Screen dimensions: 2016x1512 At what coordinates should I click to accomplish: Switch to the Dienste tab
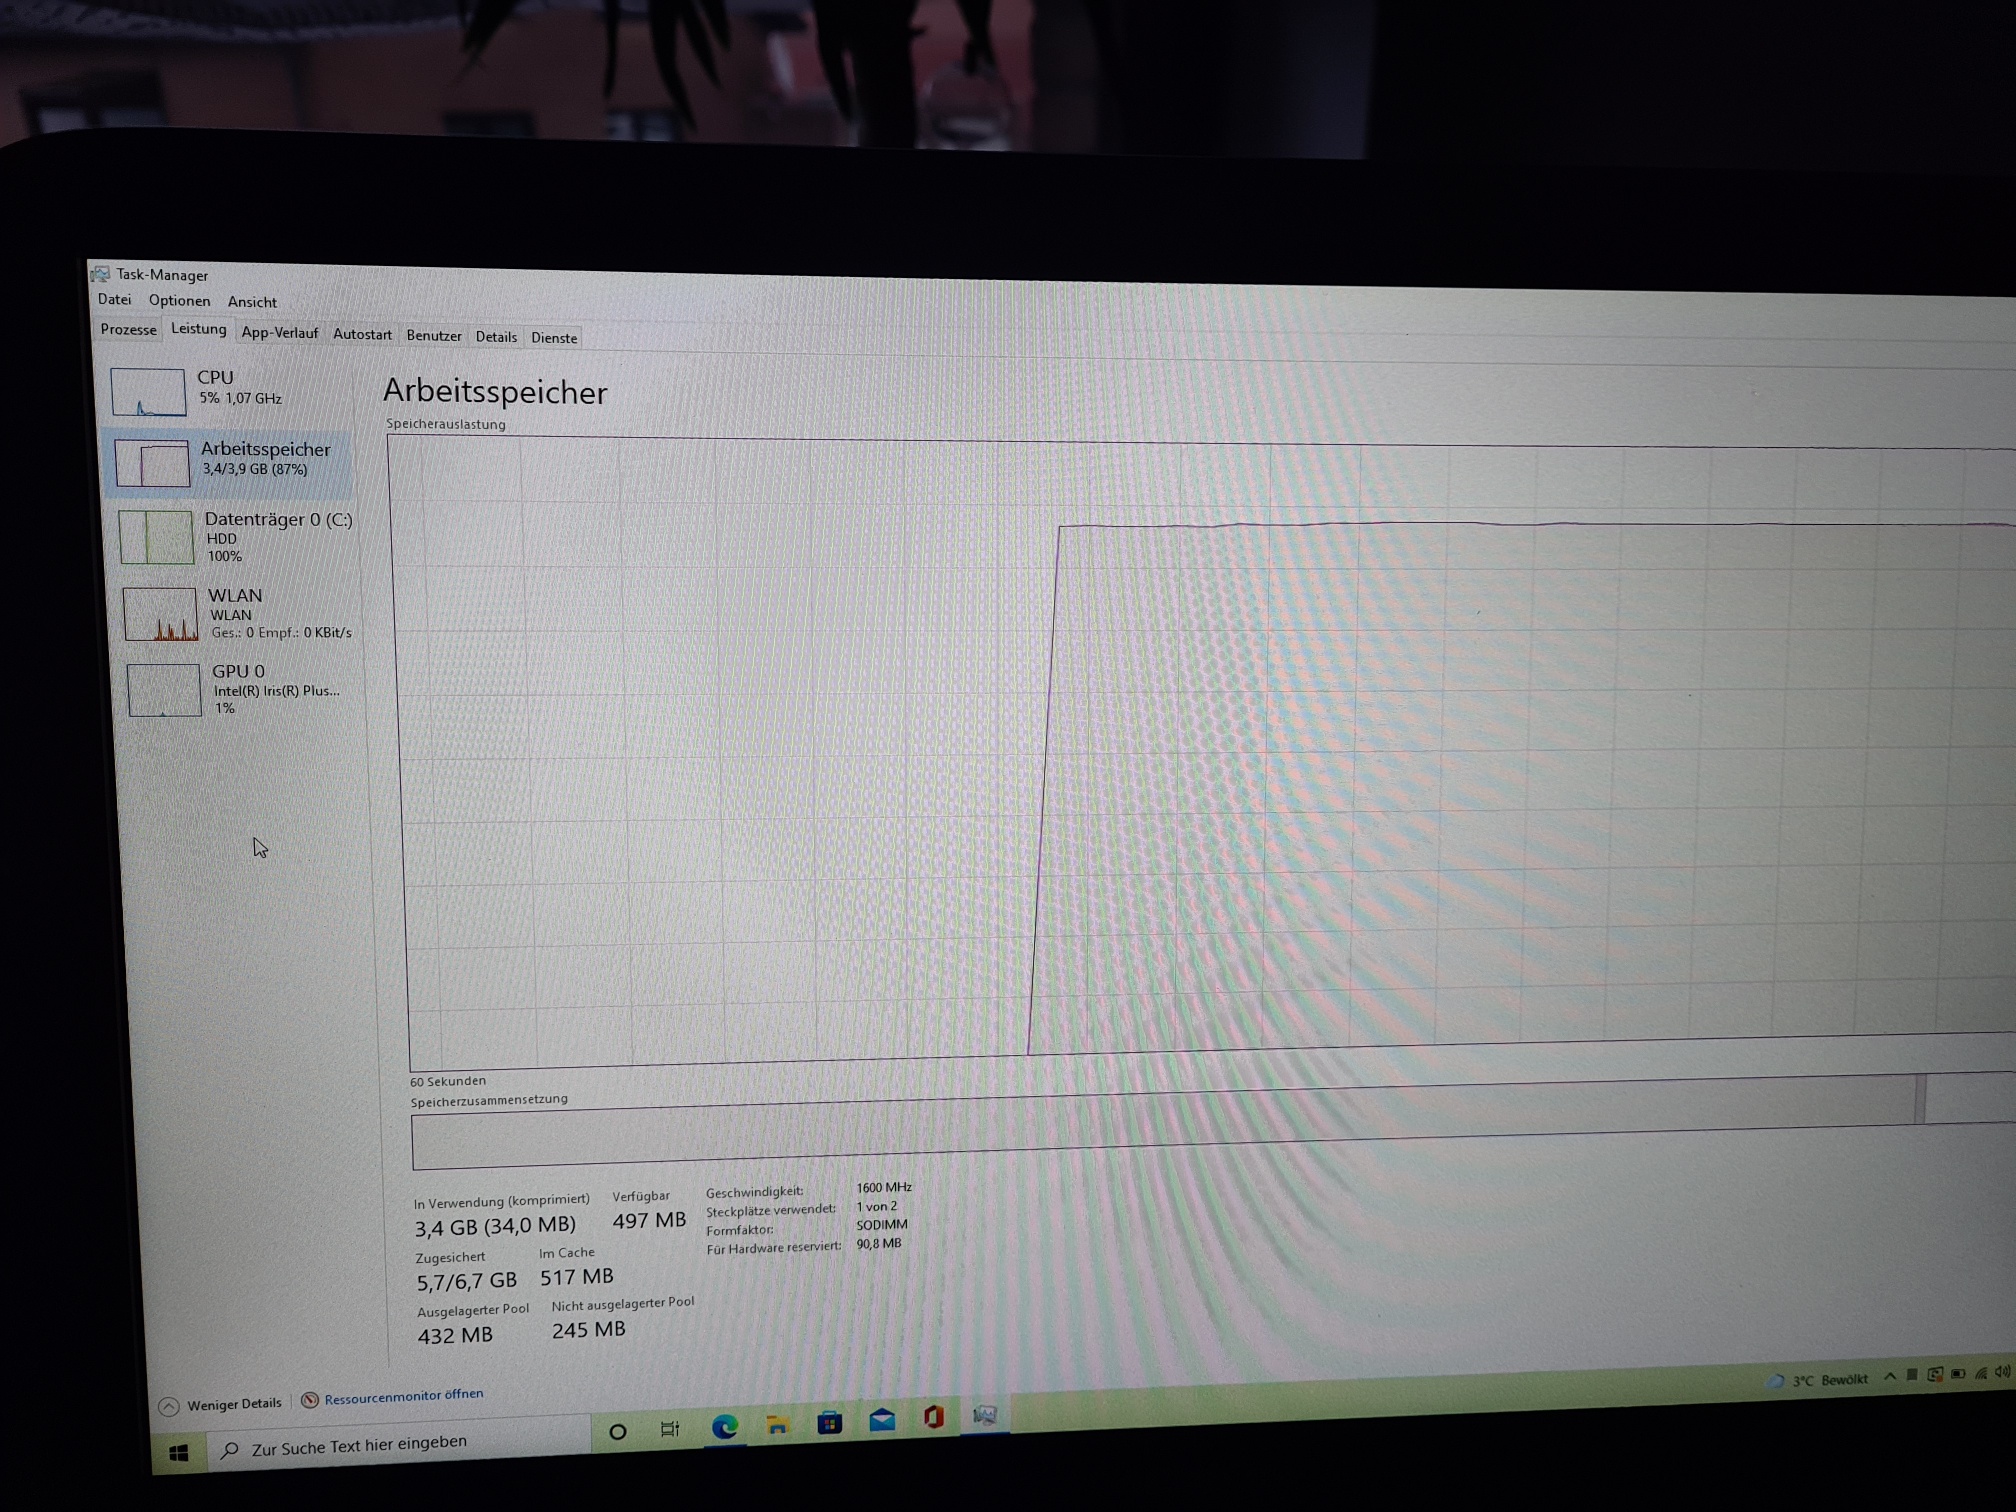click(x=554, y=337)
